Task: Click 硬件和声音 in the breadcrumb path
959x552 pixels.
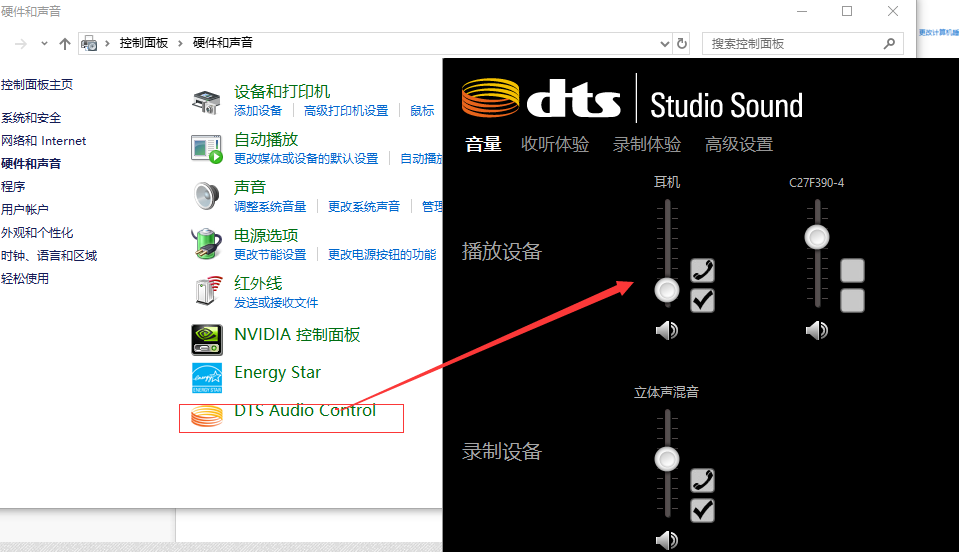Action: (223, 43)
